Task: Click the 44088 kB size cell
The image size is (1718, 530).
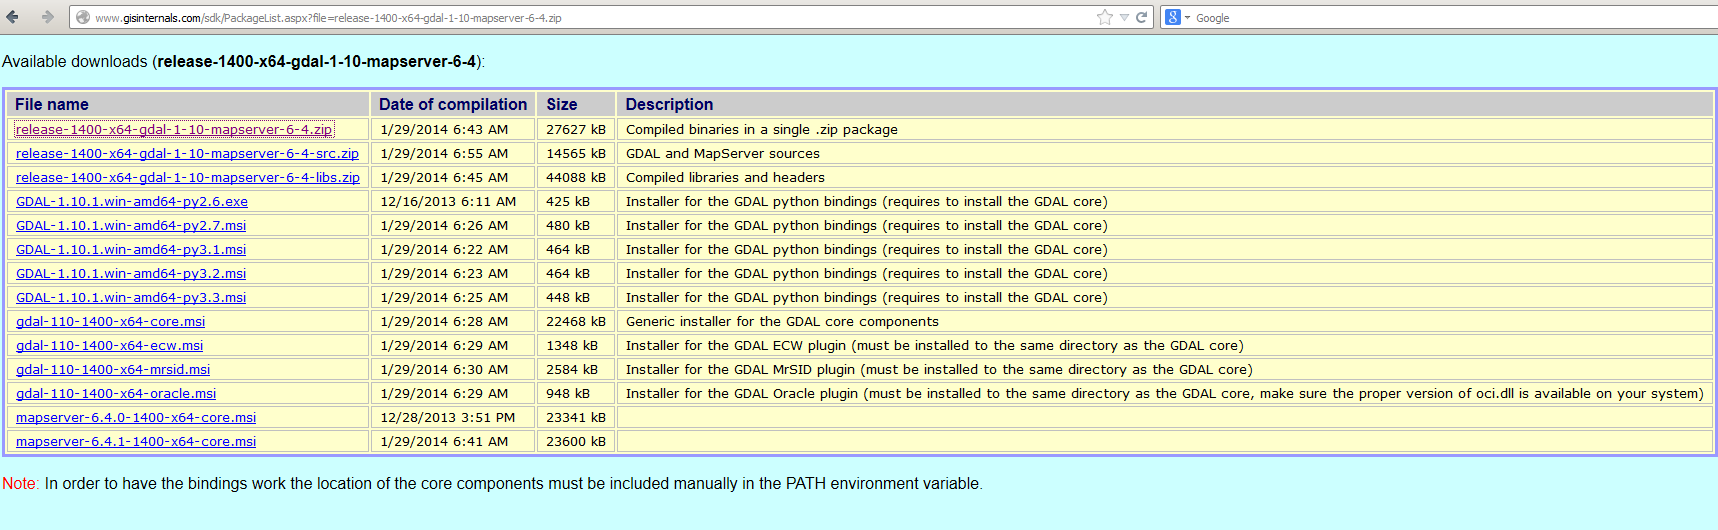Action: pos(576,177)
